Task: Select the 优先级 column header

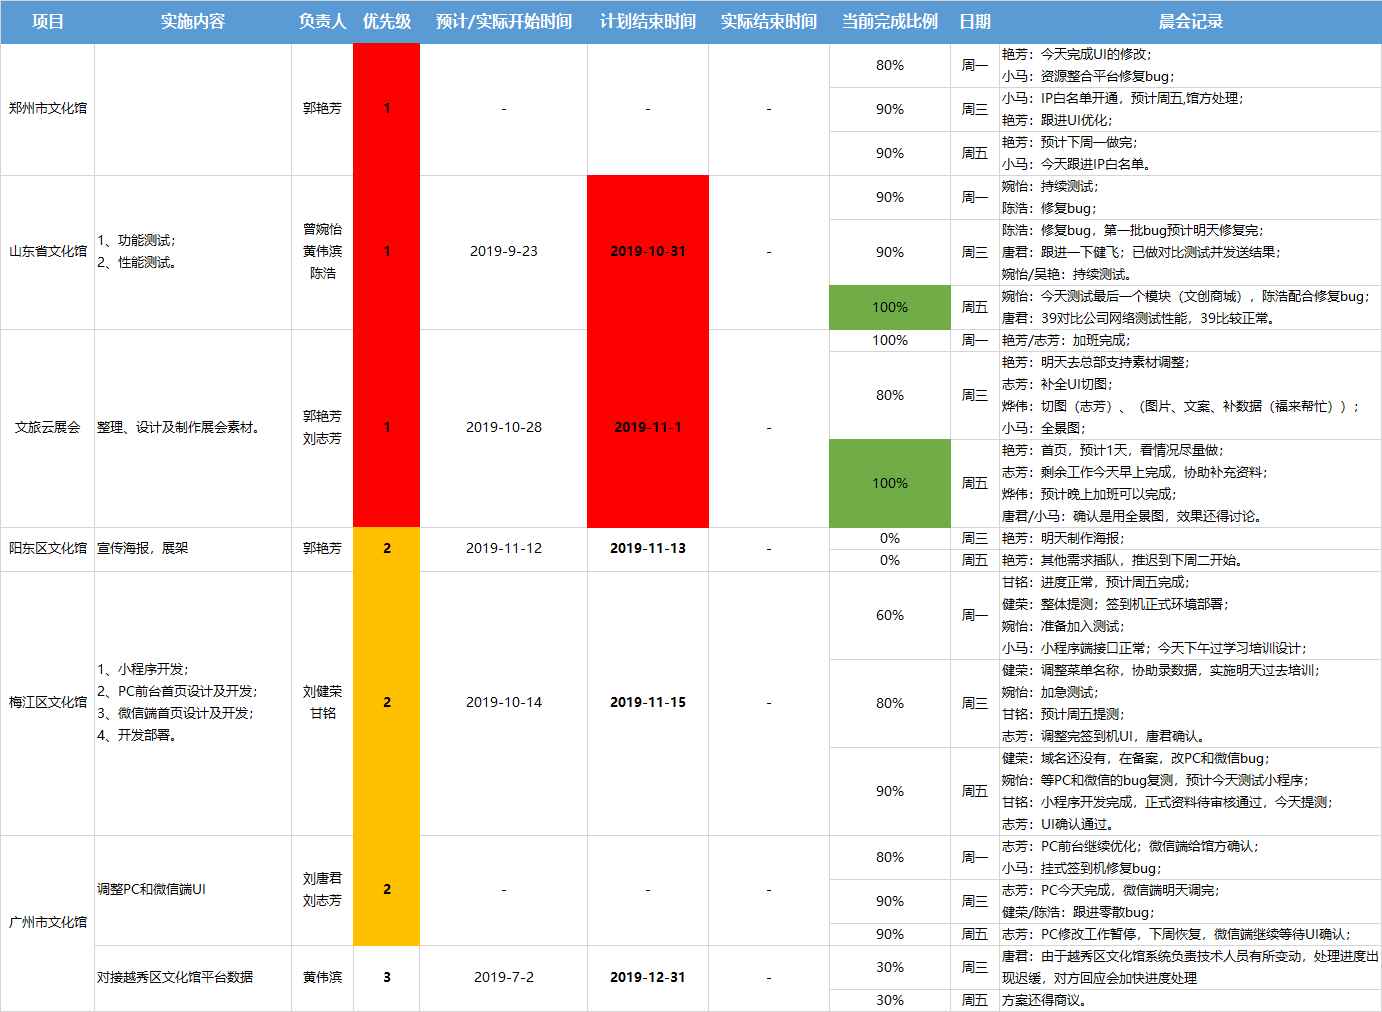Action: click(x=387, y=21)
